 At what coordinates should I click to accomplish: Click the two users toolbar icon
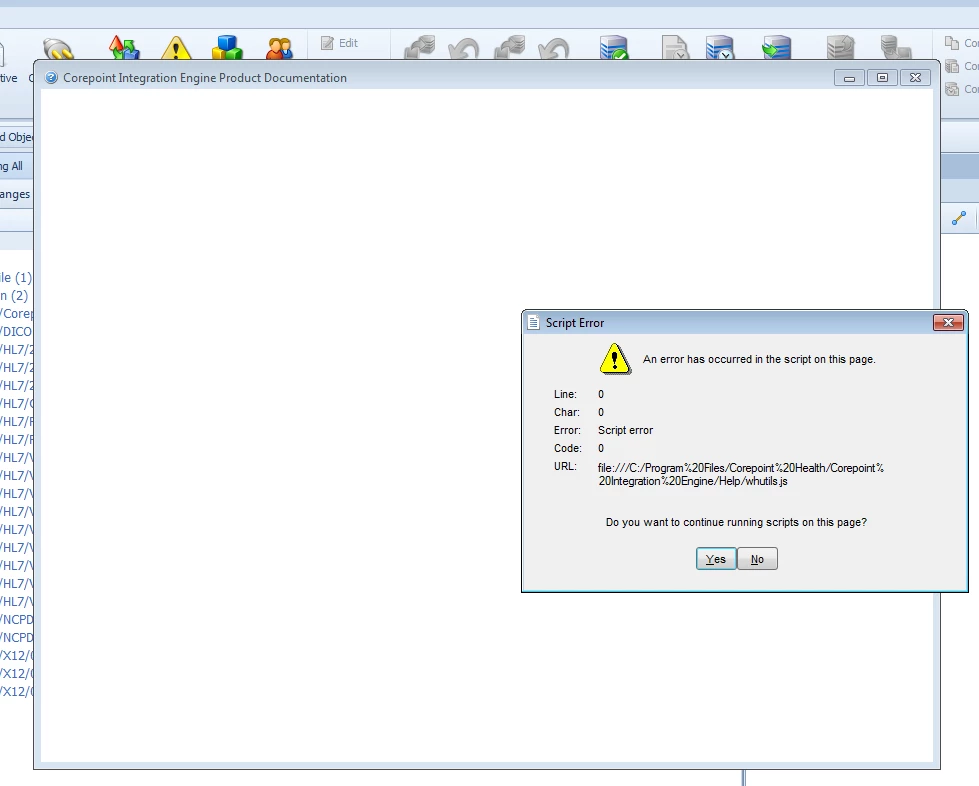279,49
